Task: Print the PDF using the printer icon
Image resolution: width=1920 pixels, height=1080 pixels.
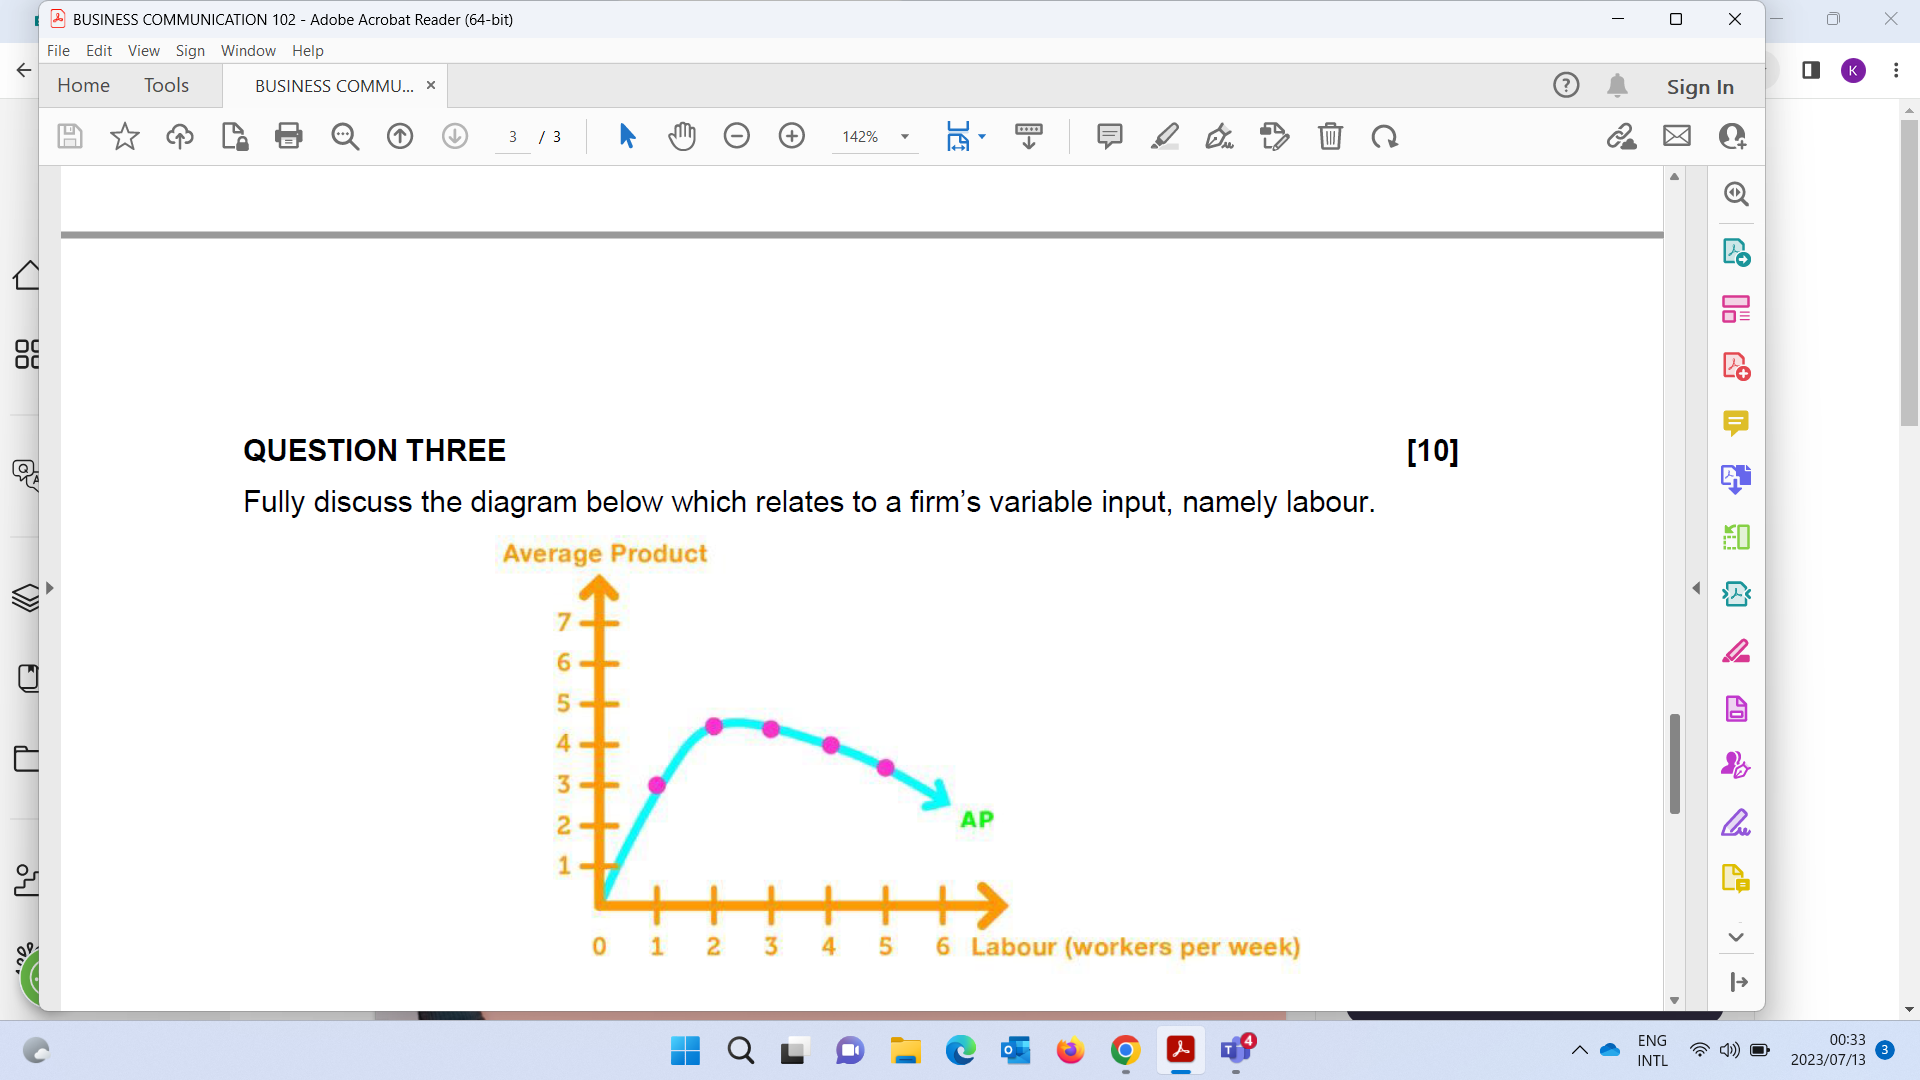Action: point(289,136)
